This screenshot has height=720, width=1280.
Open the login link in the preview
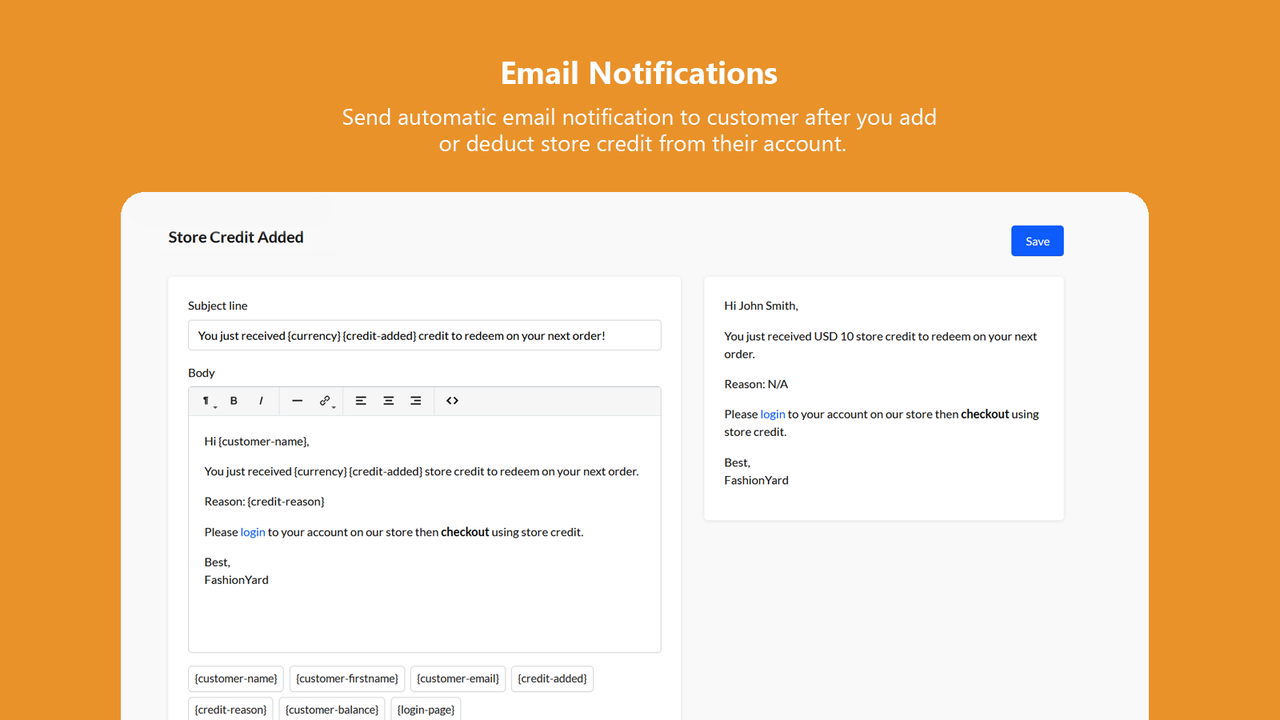click(772, 413)
